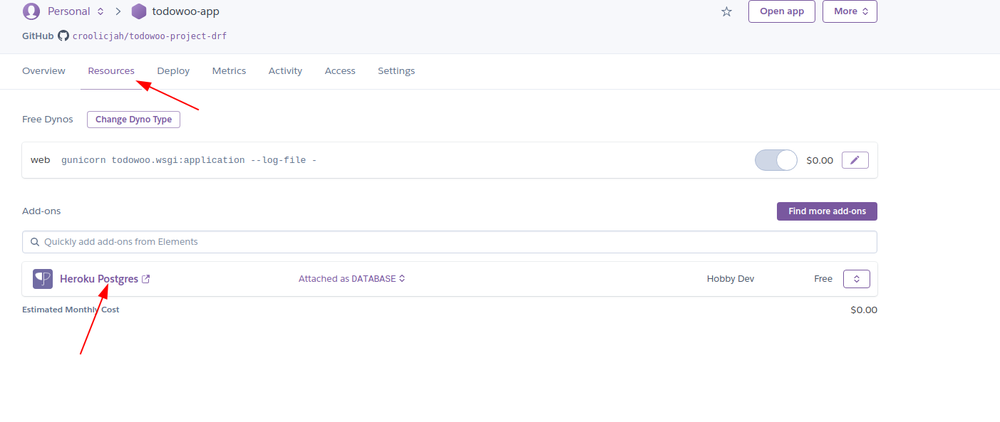The width and height of the screenshot is (1000, 422).
Task: Open the Heroku Postgres add-on link
Action: (99, 279)
